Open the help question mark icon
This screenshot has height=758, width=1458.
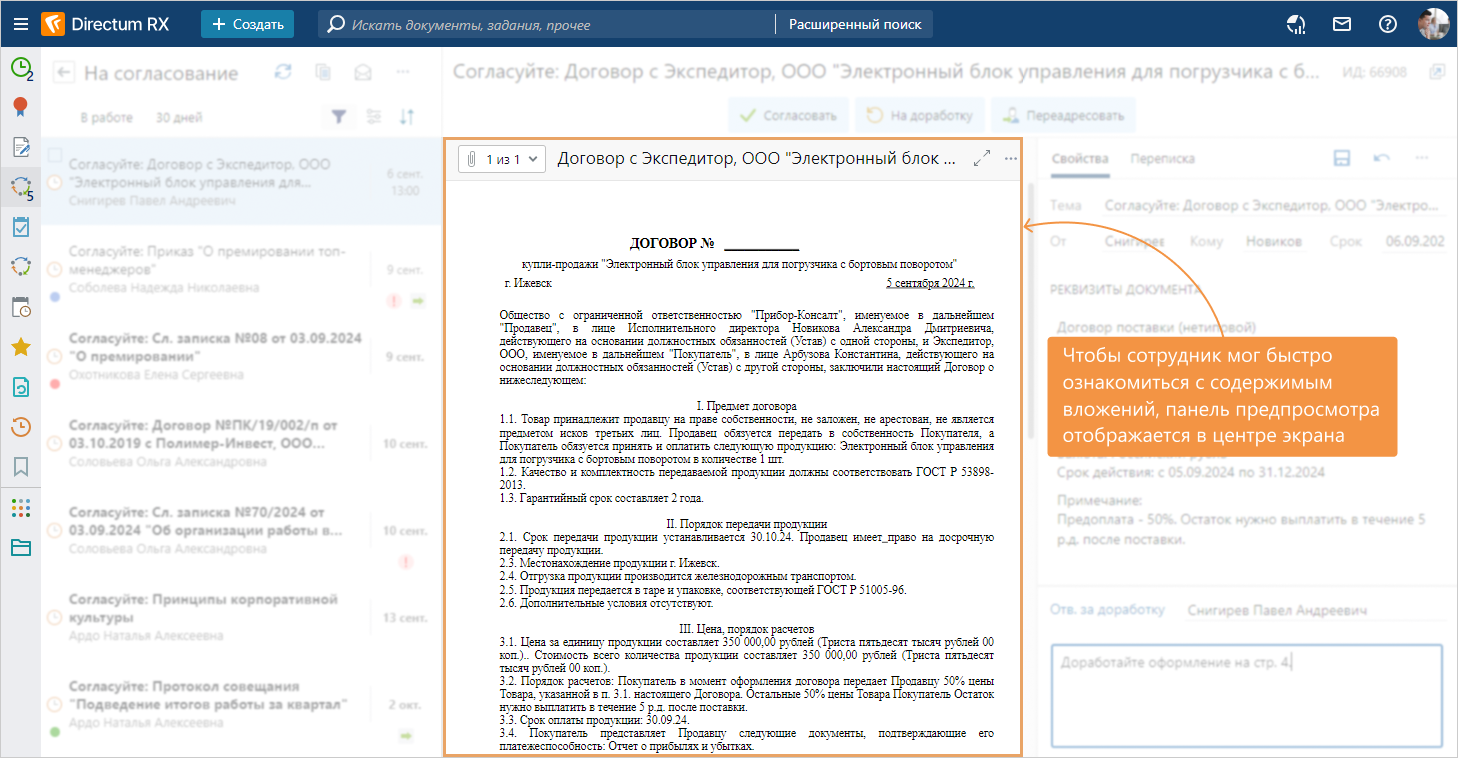tap(1387, 24)
